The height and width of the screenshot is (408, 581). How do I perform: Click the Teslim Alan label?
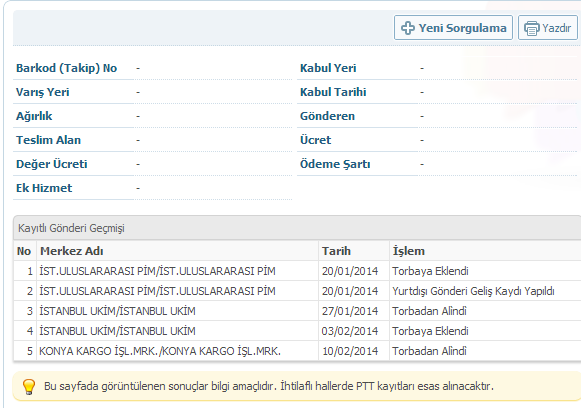coord(48,140)
